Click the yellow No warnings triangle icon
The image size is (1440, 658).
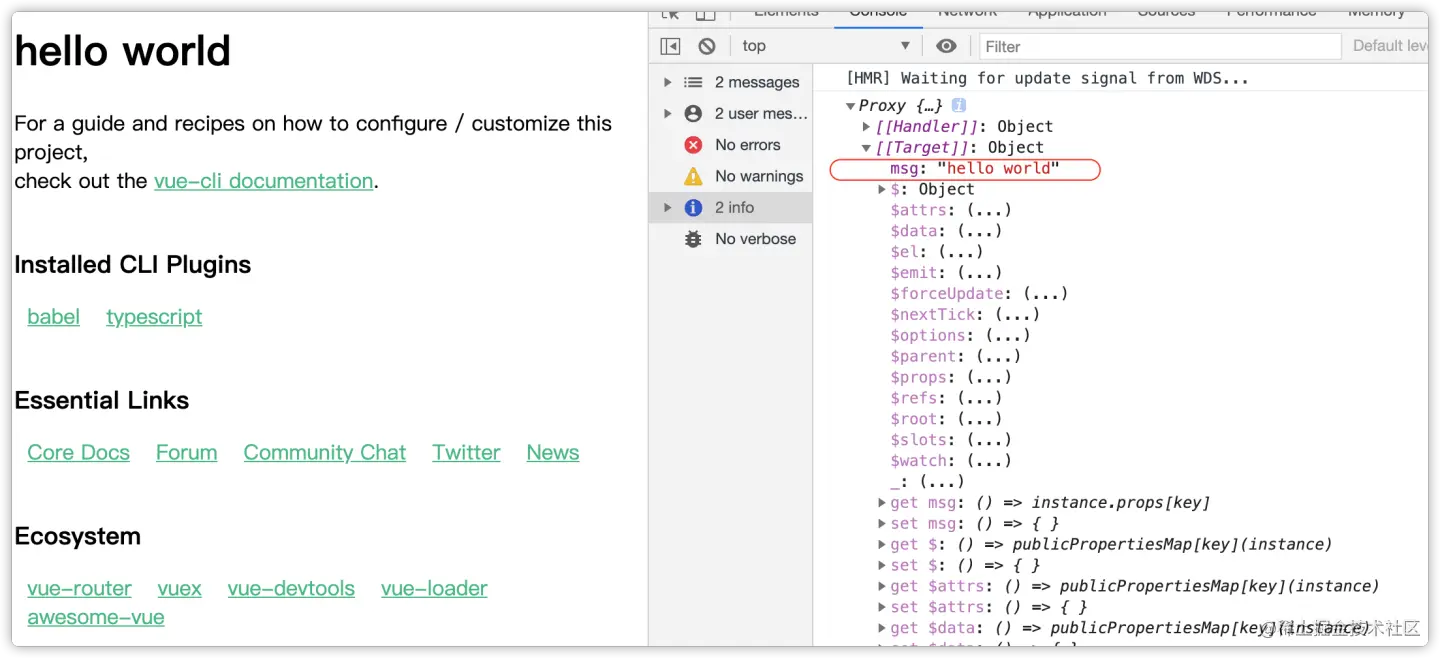[693, 176]
